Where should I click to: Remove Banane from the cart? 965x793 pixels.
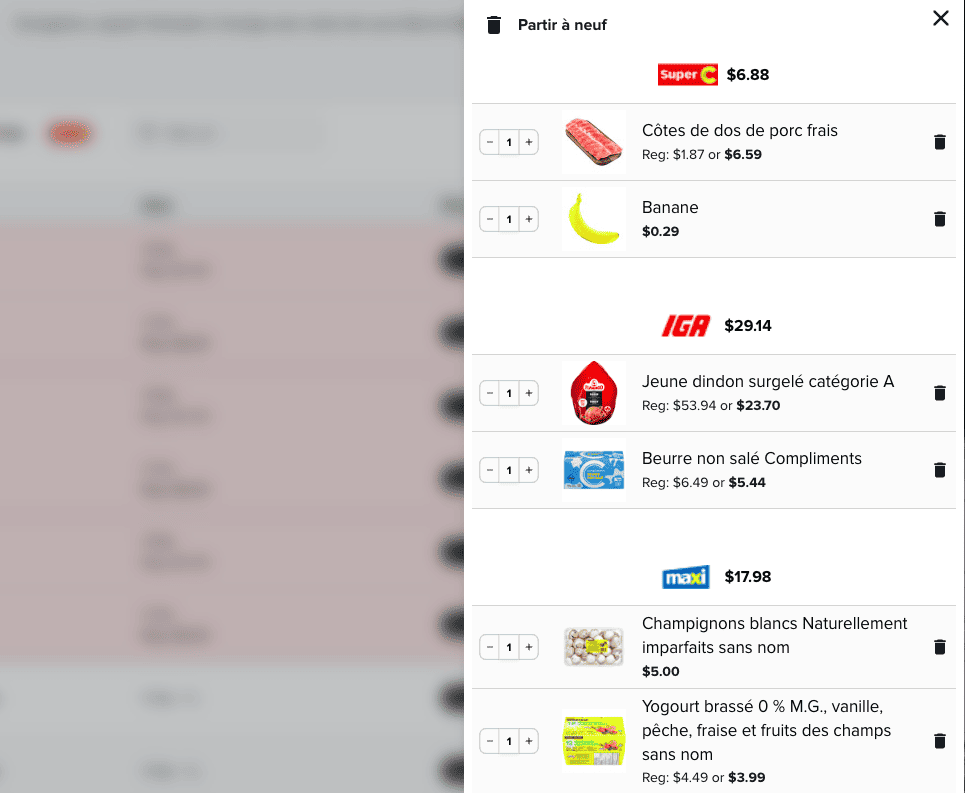click(x=939, y=219)
